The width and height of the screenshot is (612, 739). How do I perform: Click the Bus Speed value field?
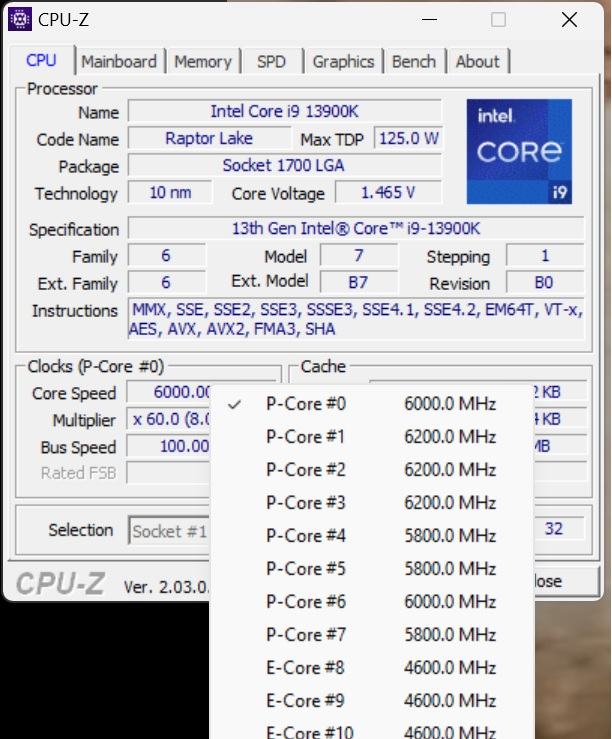(x=169, y=446)
